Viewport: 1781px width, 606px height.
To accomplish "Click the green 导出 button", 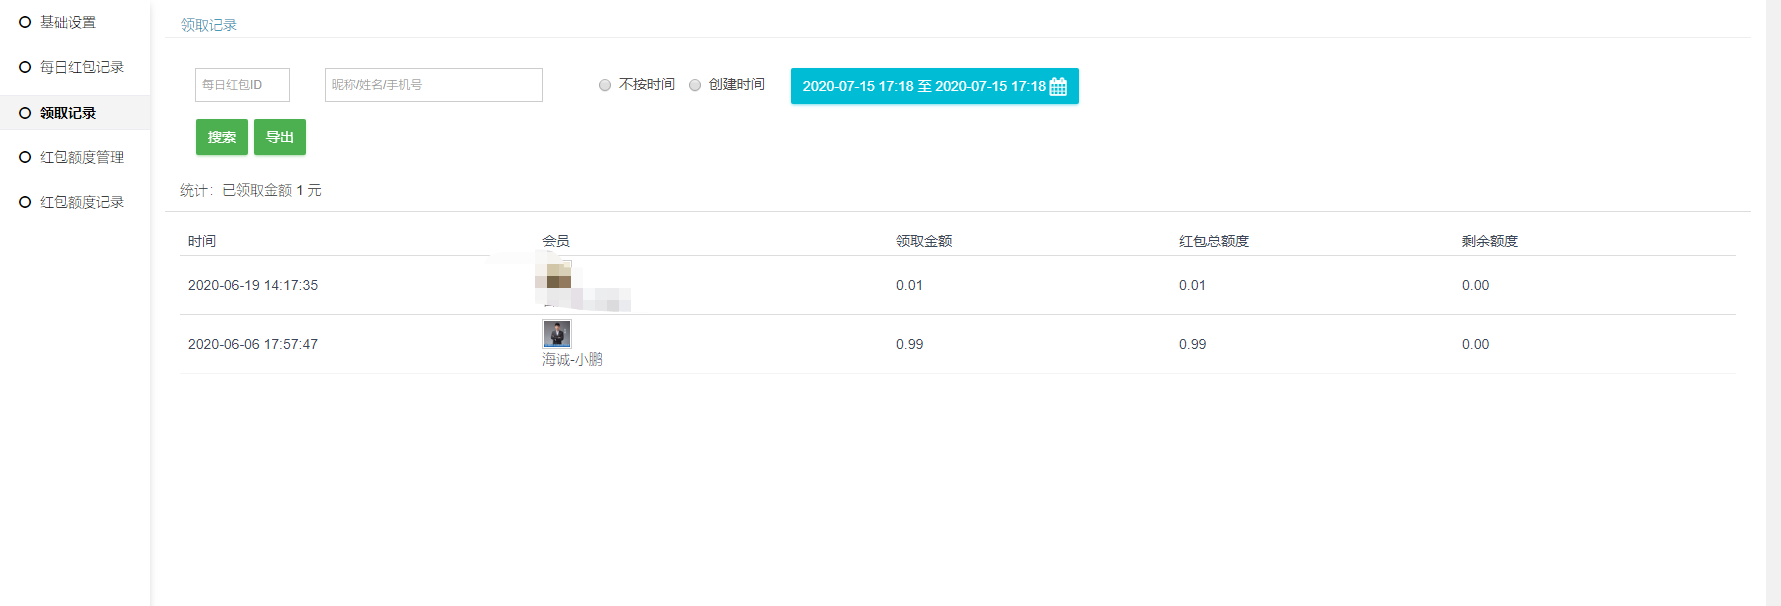I will pos(280,137).
